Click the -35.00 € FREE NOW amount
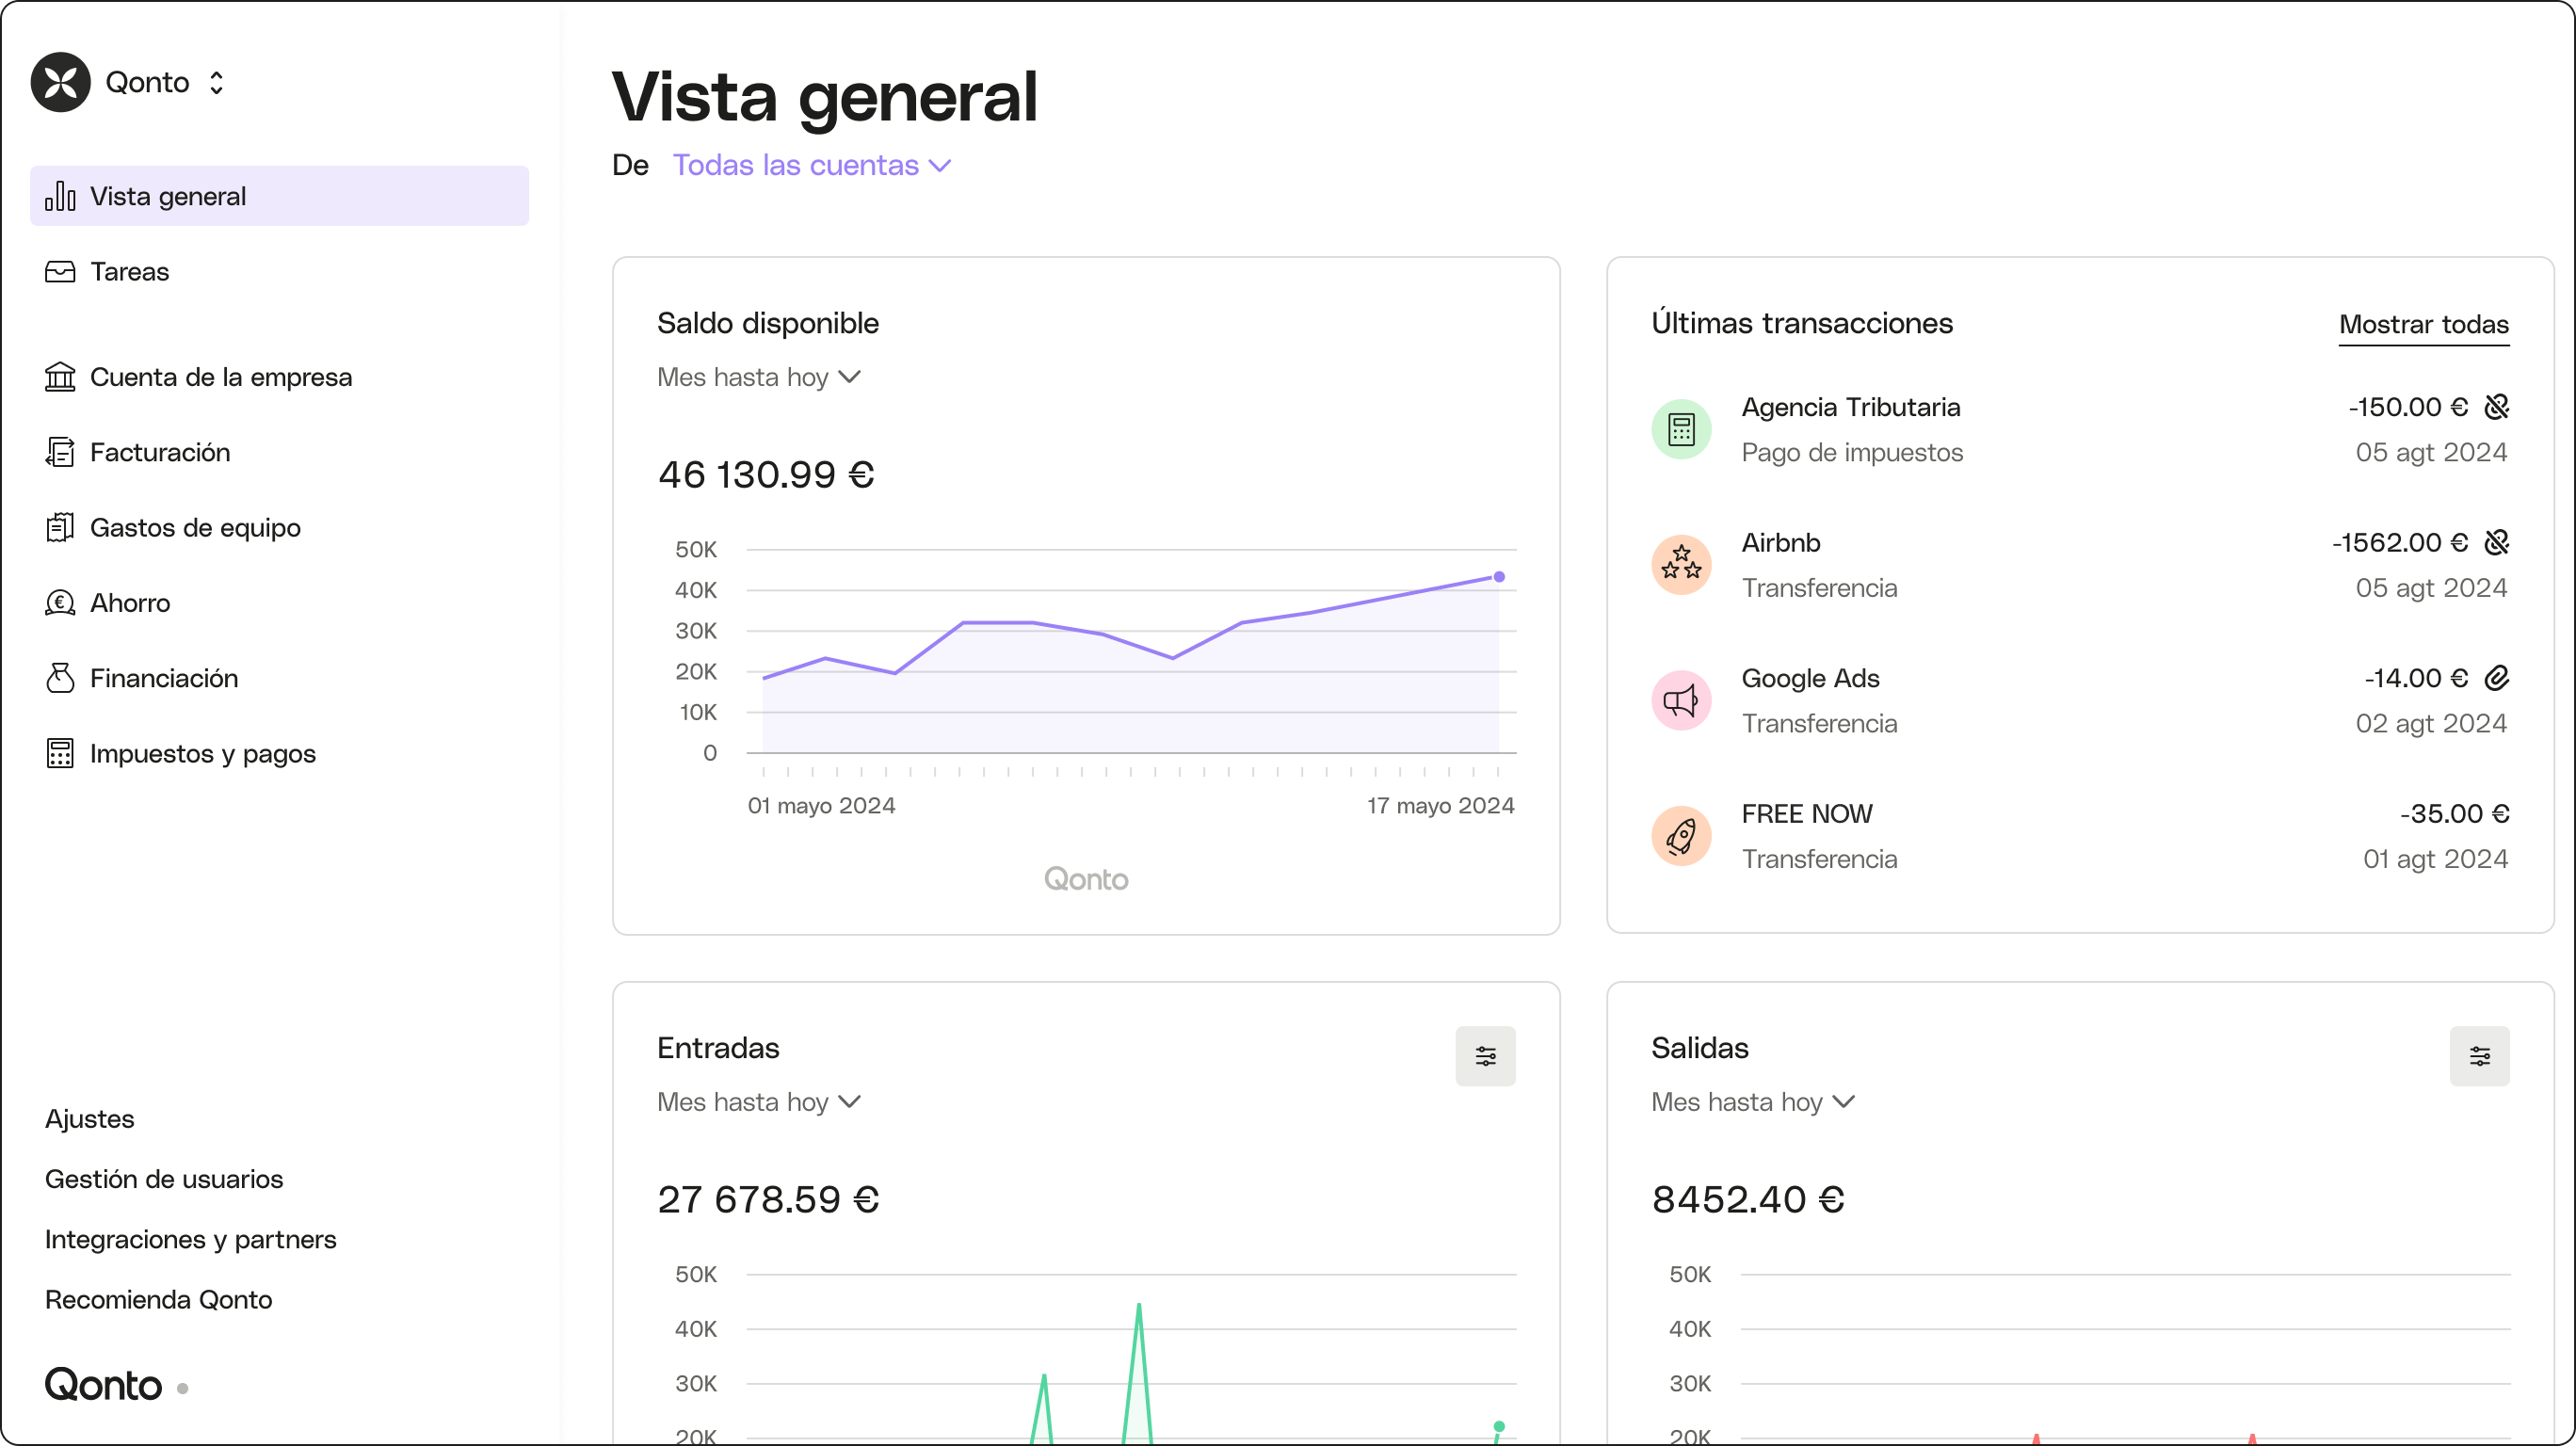The width and height of the screenshot is (2576, 1446). [x=2454, y=813]
